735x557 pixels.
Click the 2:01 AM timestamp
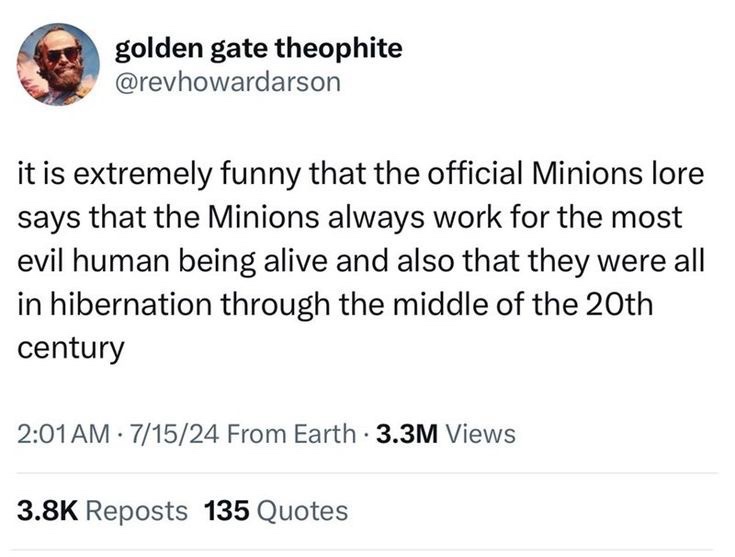point(62,434)
